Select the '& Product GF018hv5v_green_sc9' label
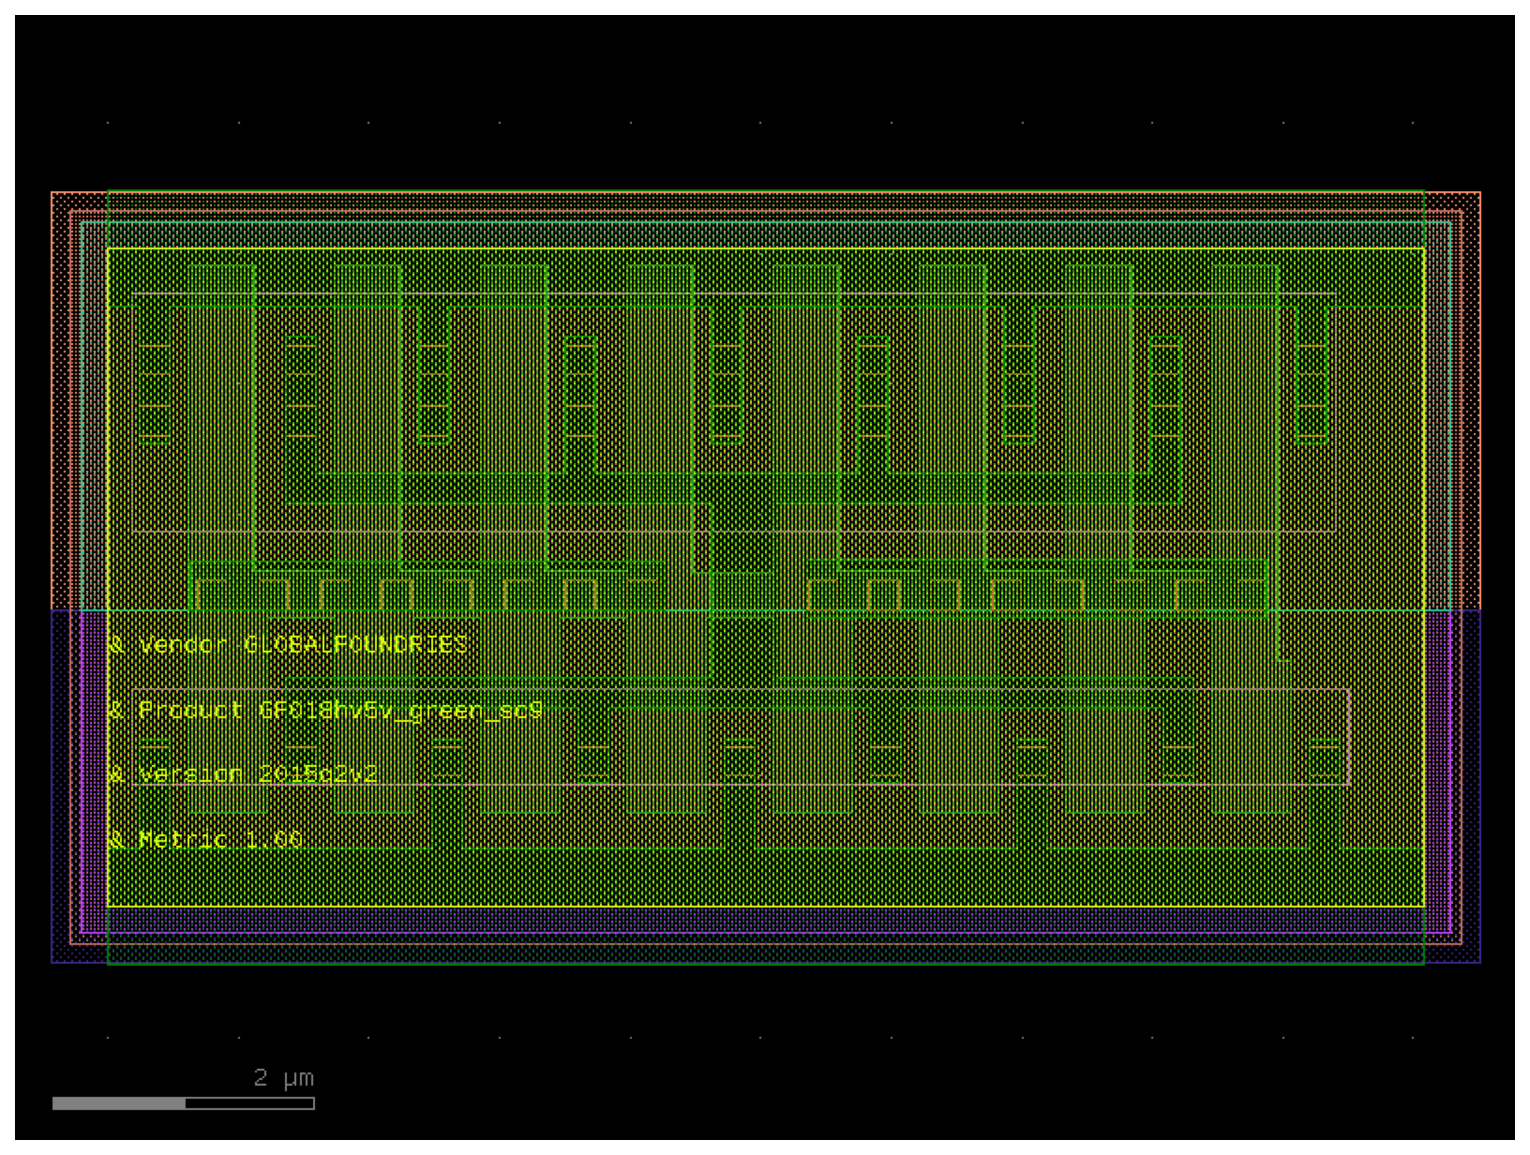Image resolution: width=1530 pixels, height=1155 pixels. [325, 710]
